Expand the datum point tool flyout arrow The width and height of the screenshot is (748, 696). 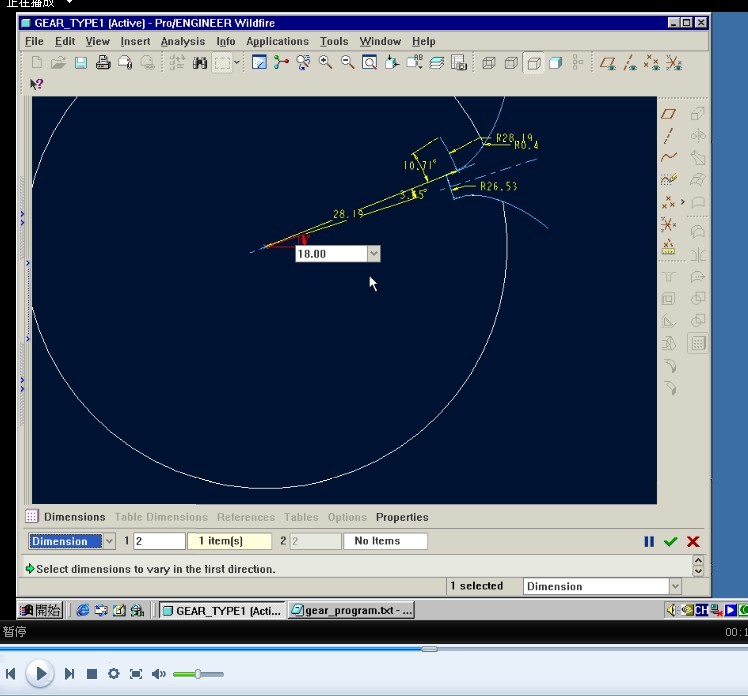683,202
